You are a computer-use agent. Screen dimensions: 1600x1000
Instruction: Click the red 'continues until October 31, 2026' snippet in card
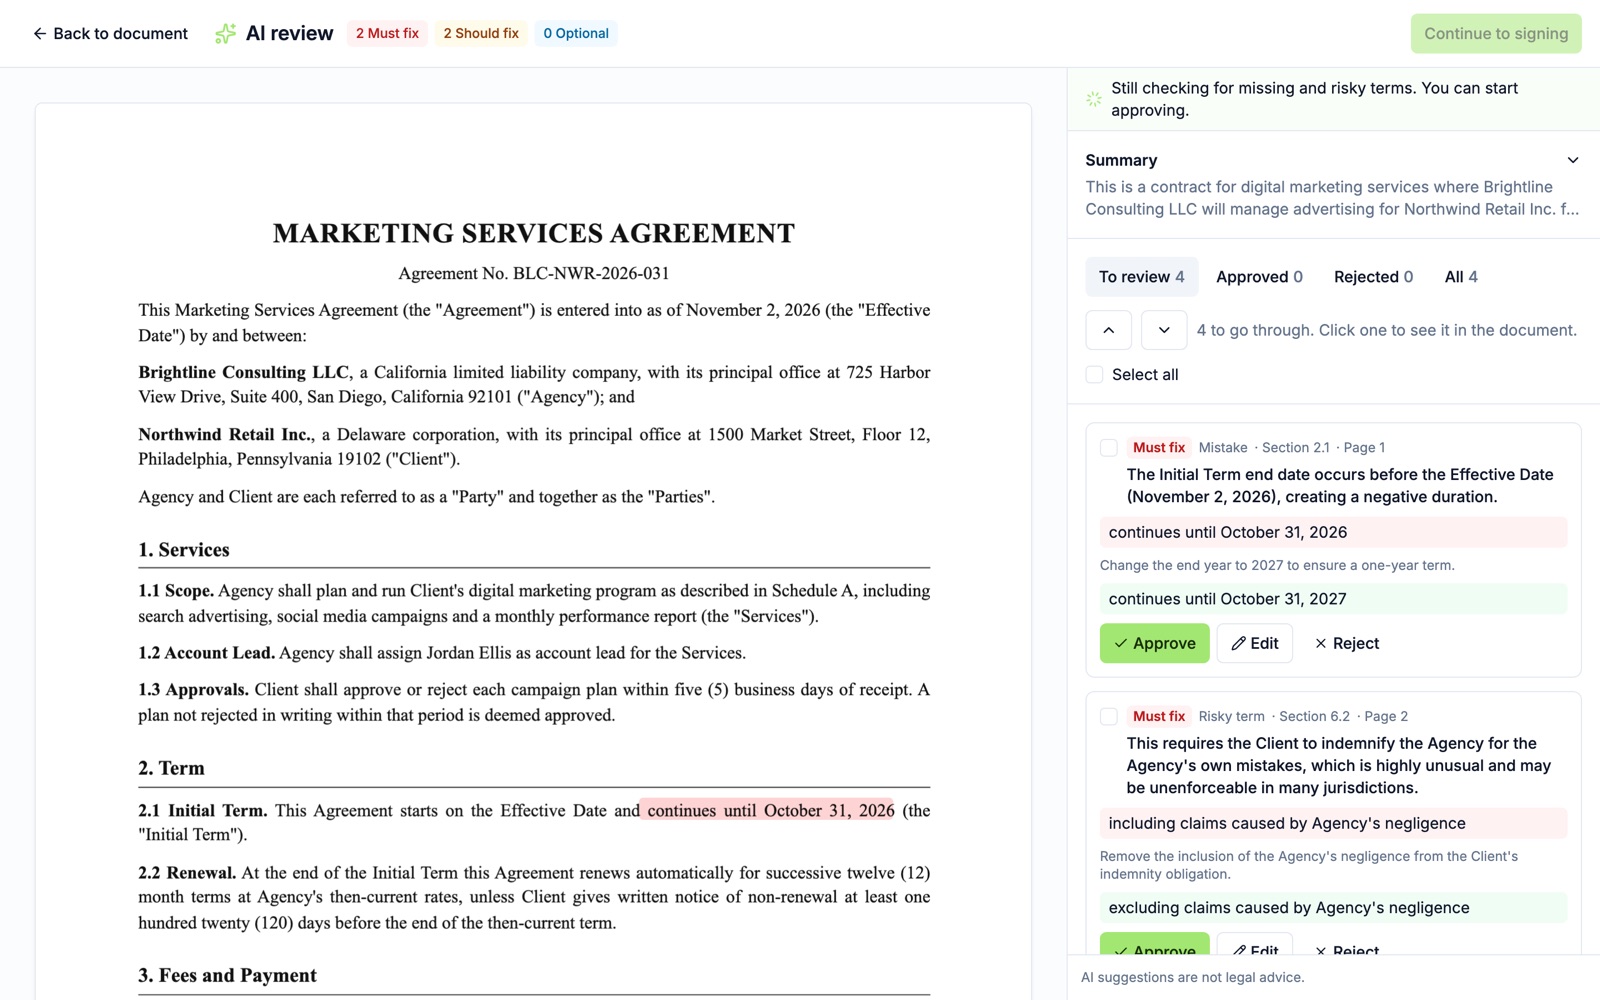point(1333,532)
